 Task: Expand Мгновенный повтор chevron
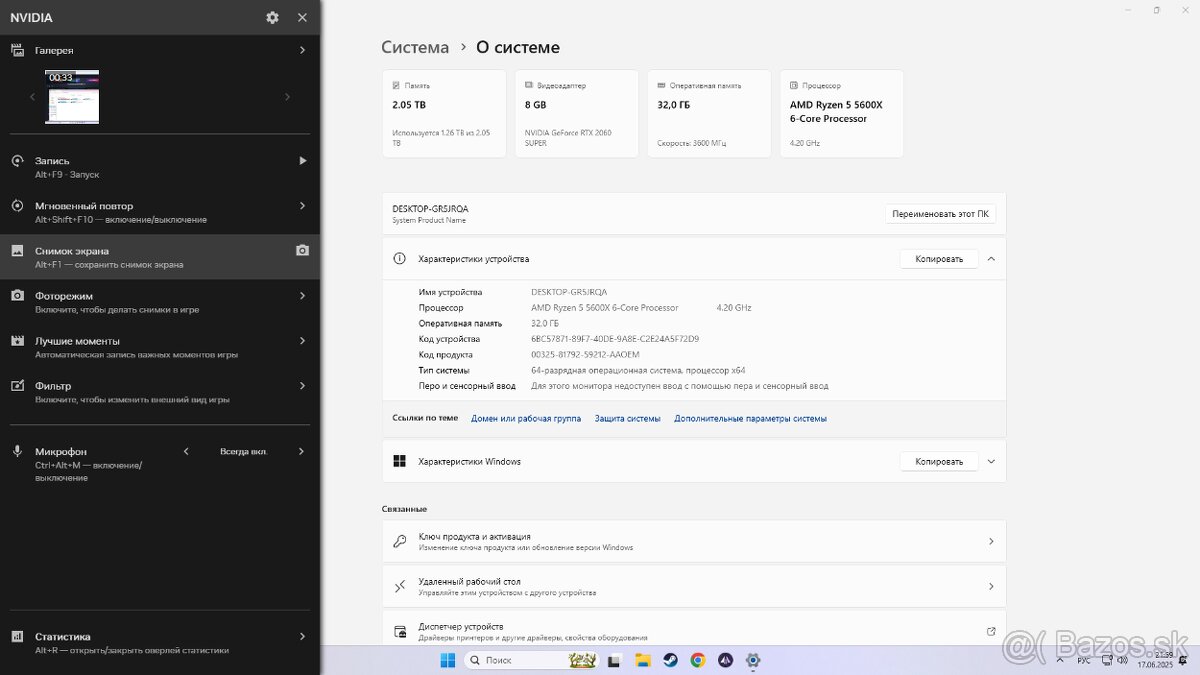pos(302,206)
